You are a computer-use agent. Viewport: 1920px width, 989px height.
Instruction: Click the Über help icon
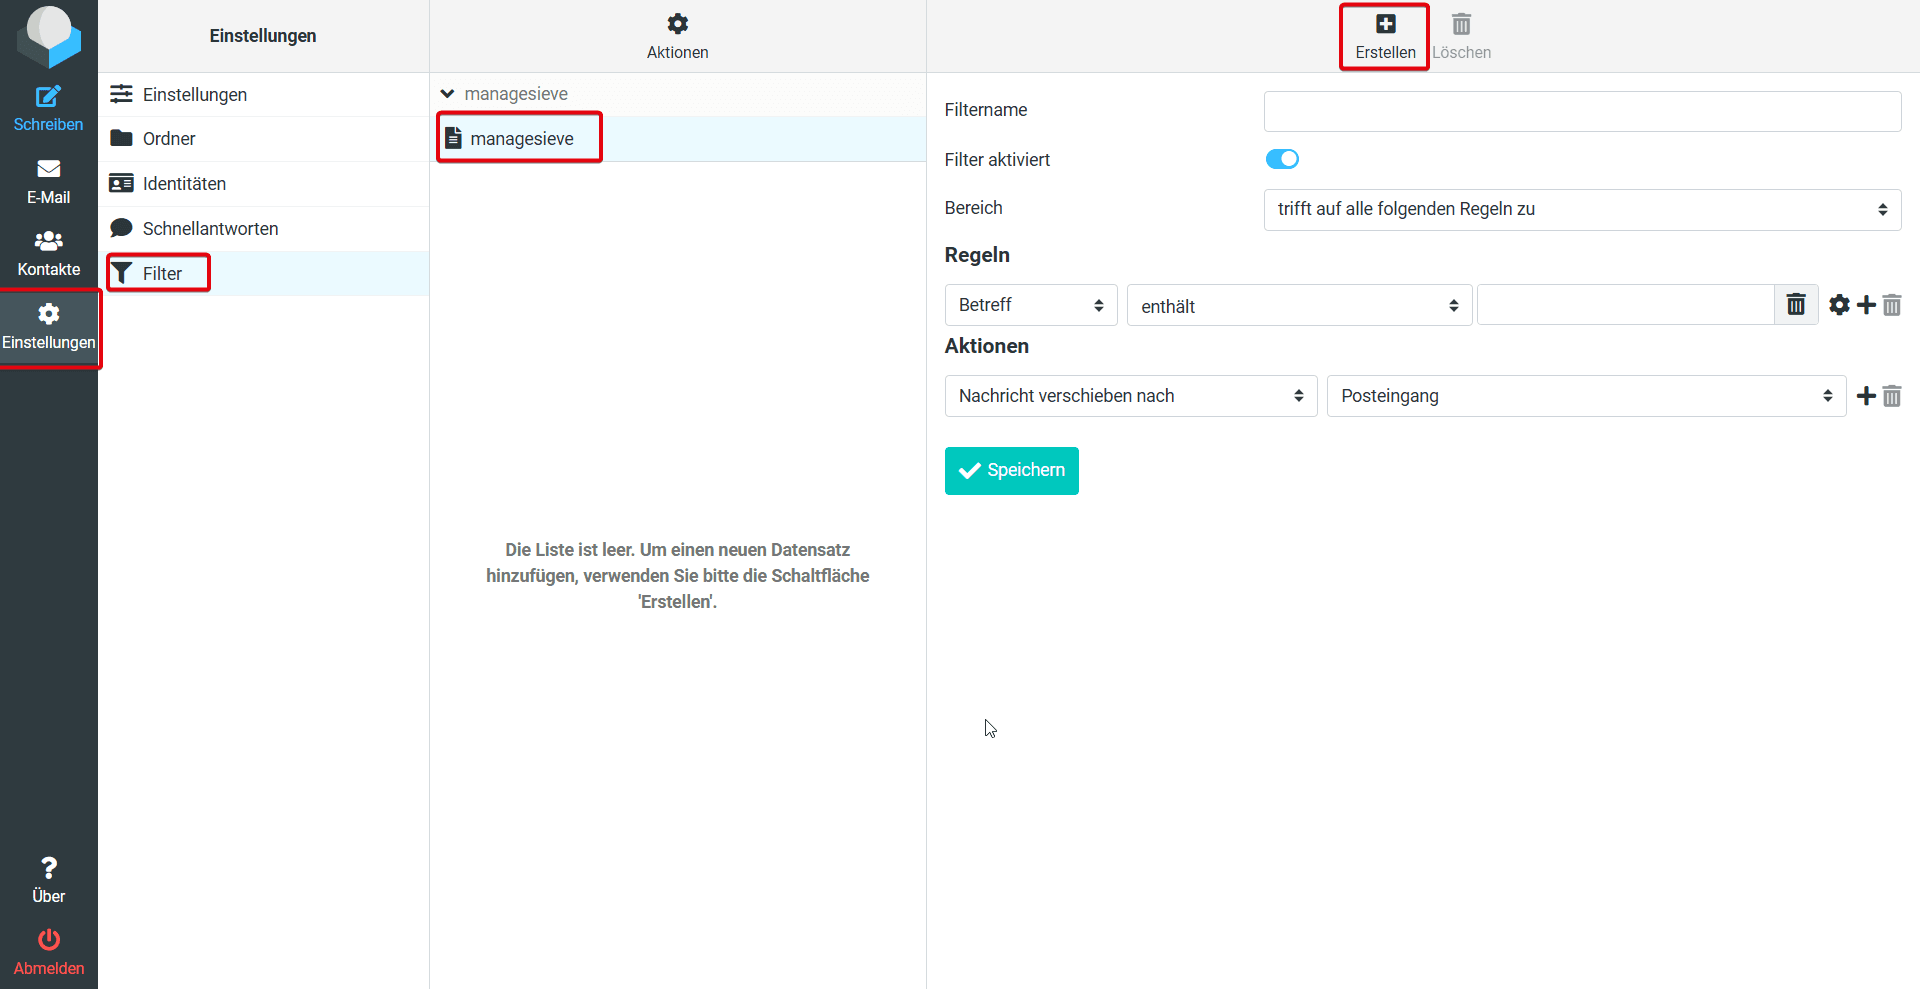pyautogui.click(x=48, y=867)
